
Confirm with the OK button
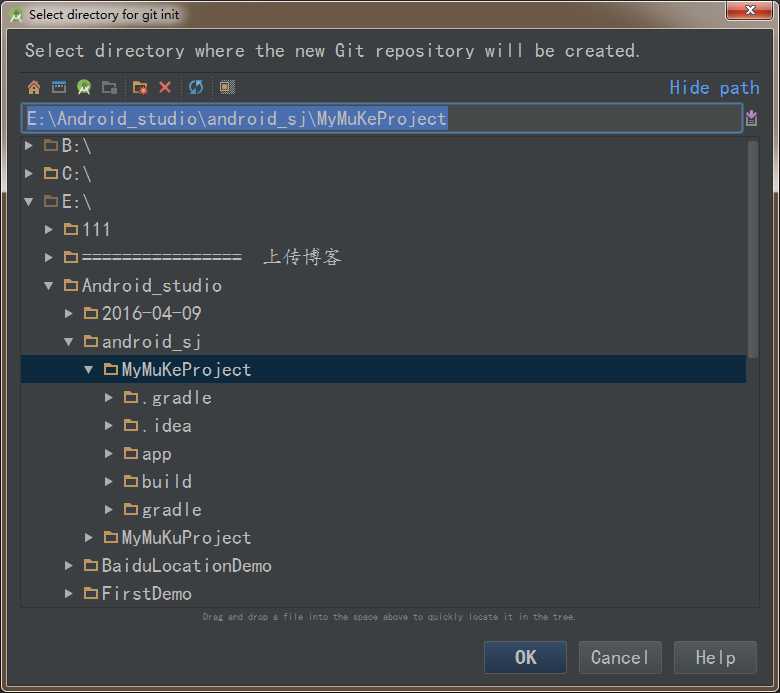525,657
